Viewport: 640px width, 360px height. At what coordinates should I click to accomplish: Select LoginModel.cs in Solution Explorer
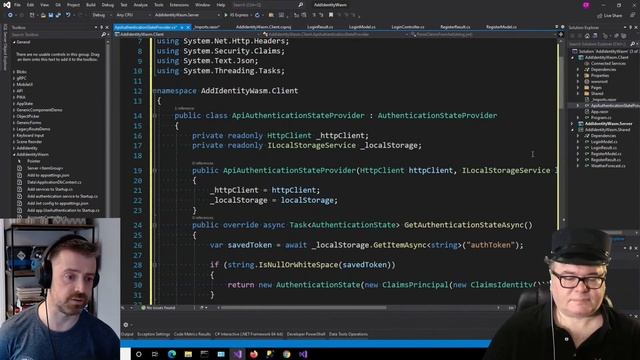tap(604, 142)
